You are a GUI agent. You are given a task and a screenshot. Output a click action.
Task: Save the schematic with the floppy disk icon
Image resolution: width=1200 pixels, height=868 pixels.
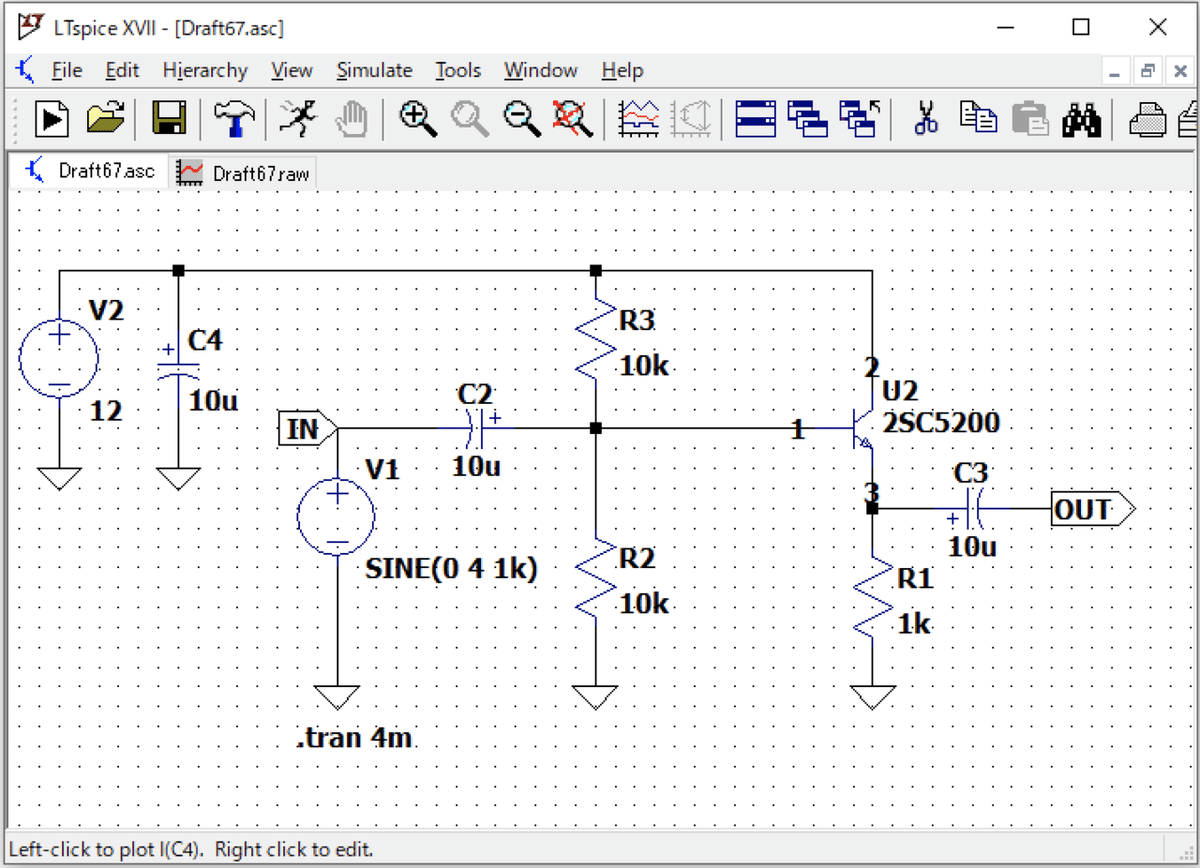click(169, 119)
